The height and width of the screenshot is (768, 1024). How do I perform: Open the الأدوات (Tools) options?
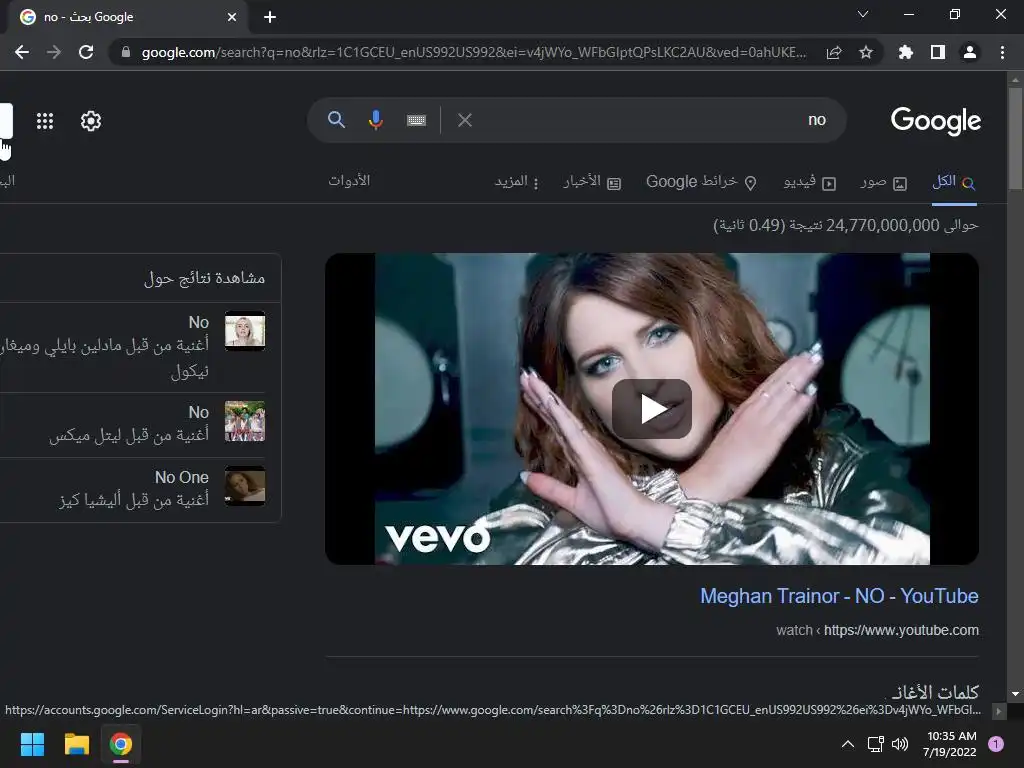[x=349, y=181]
